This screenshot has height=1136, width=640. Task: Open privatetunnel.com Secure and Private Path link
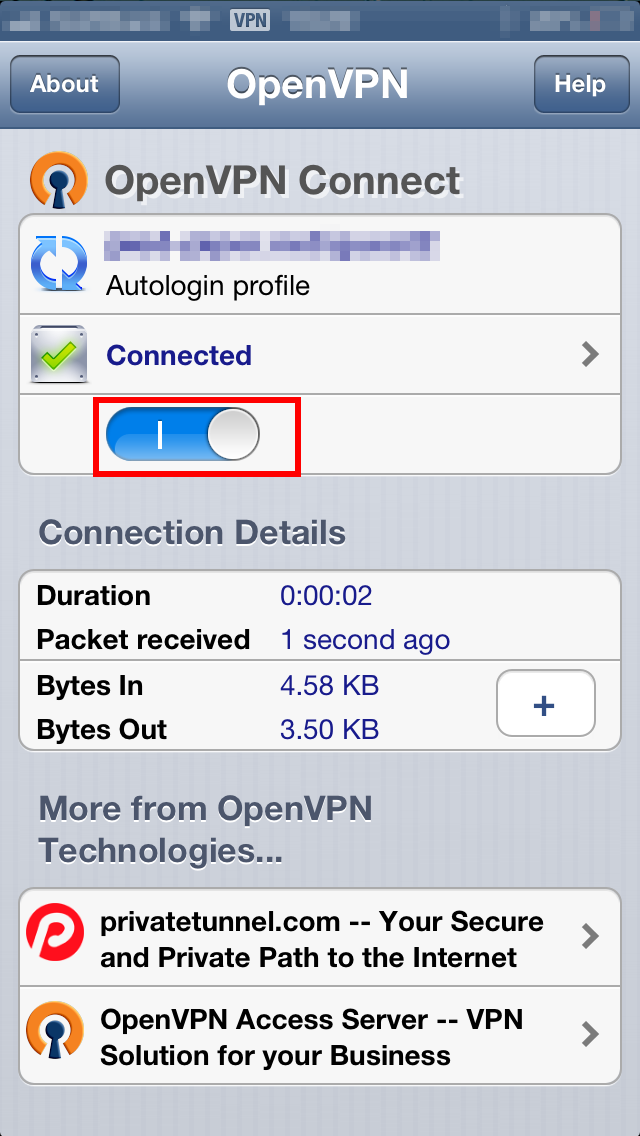click(x=320, y=937)
